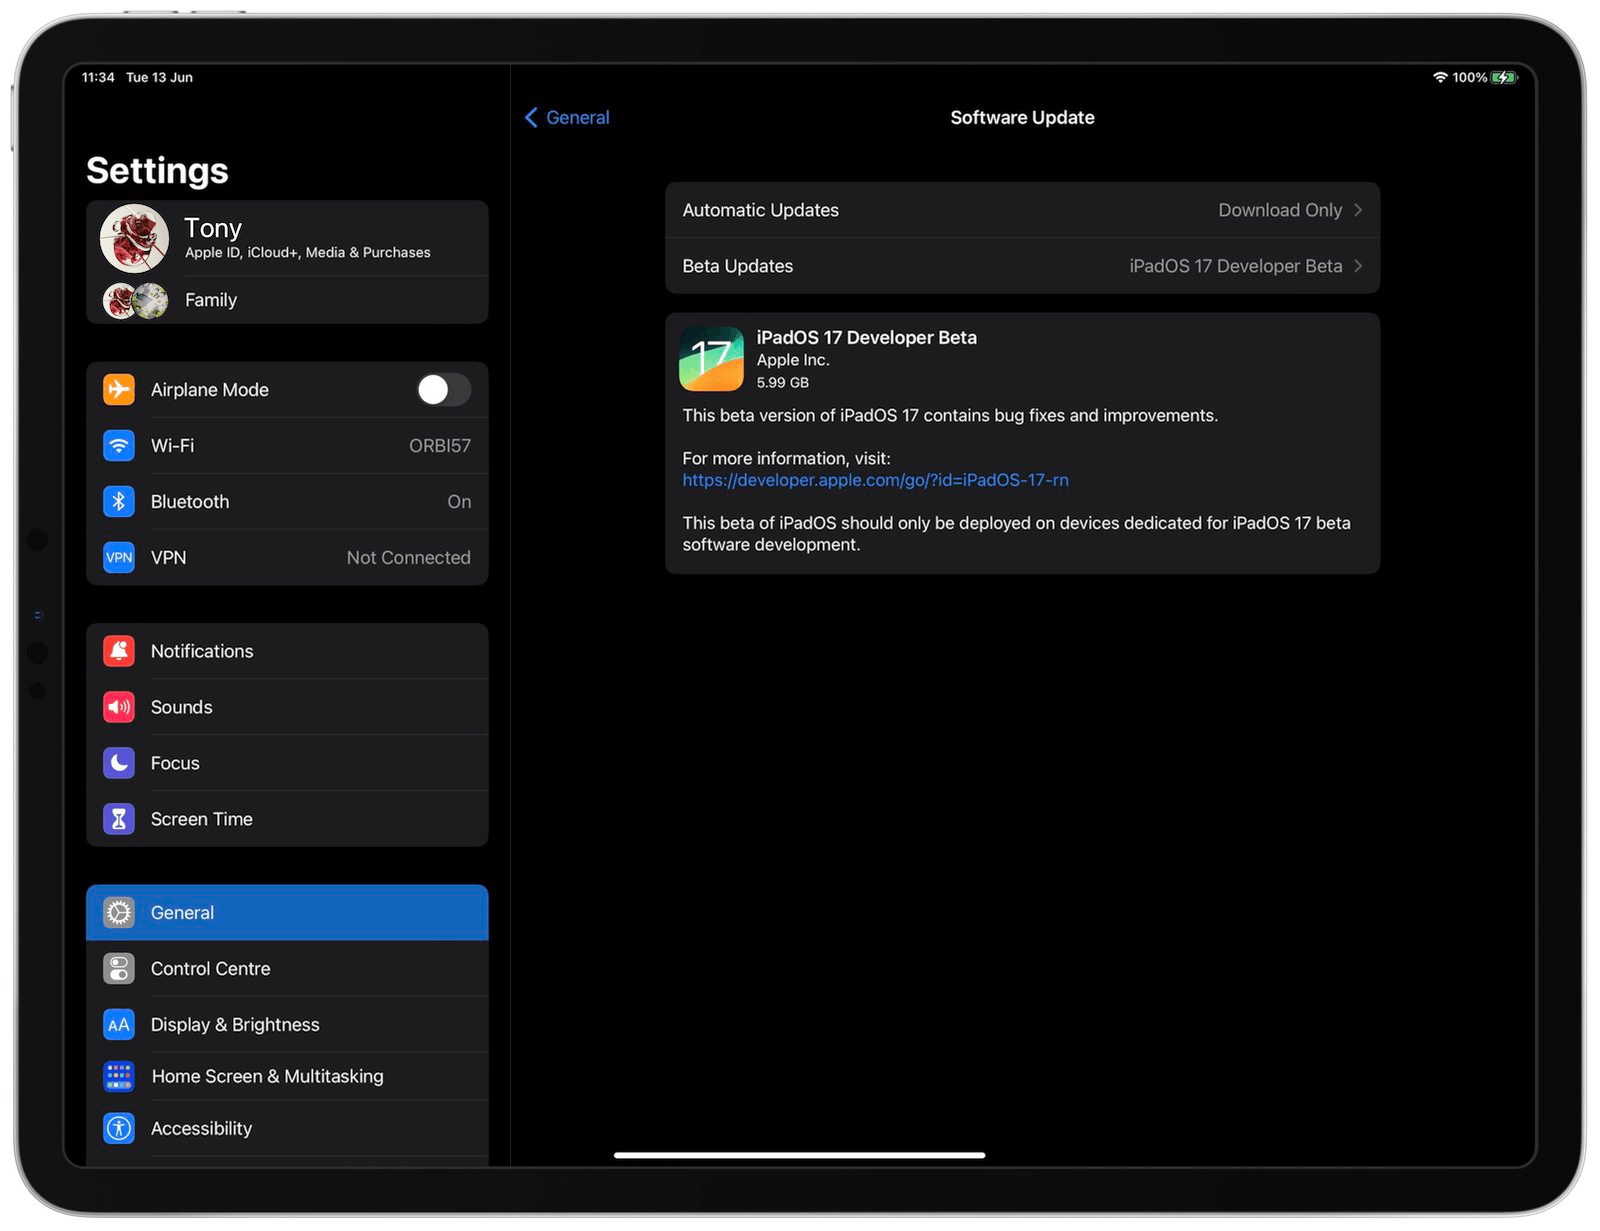1600x1231 pixels.
Task: Open the Screen Time settings row
Action: point(287,819)
